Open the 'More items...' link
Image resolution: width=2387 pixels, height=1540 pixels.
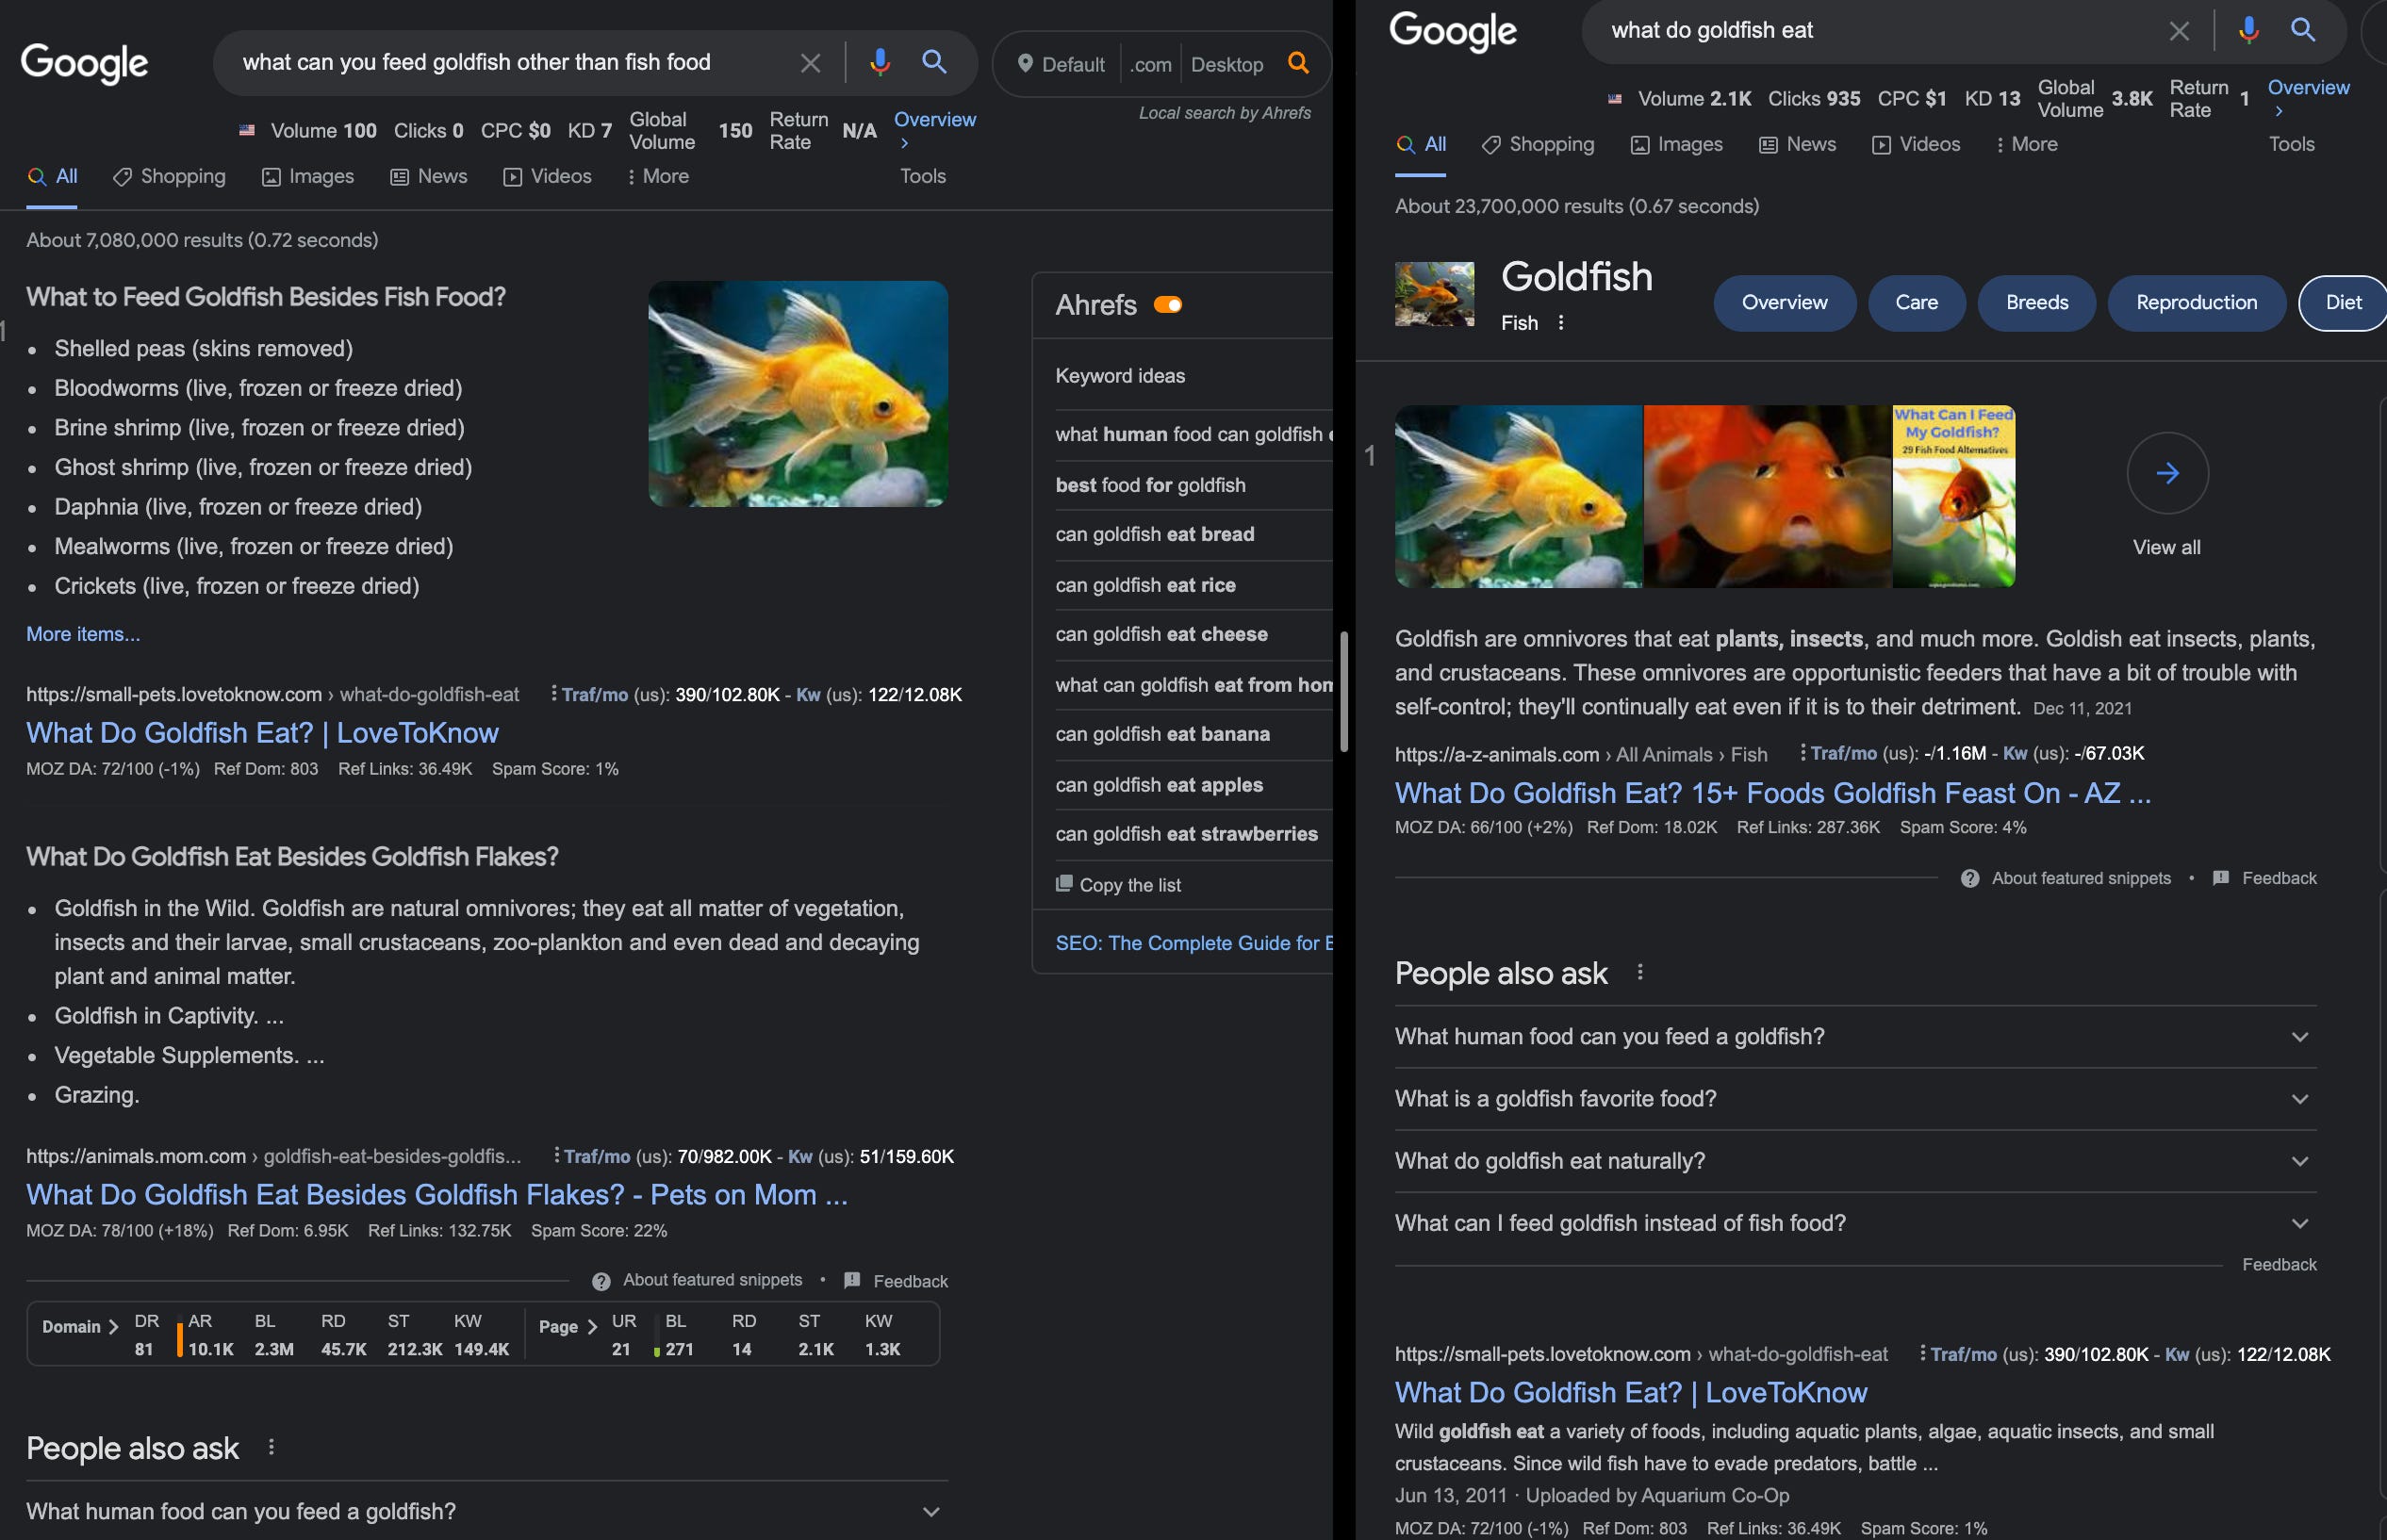pos(83,634)
